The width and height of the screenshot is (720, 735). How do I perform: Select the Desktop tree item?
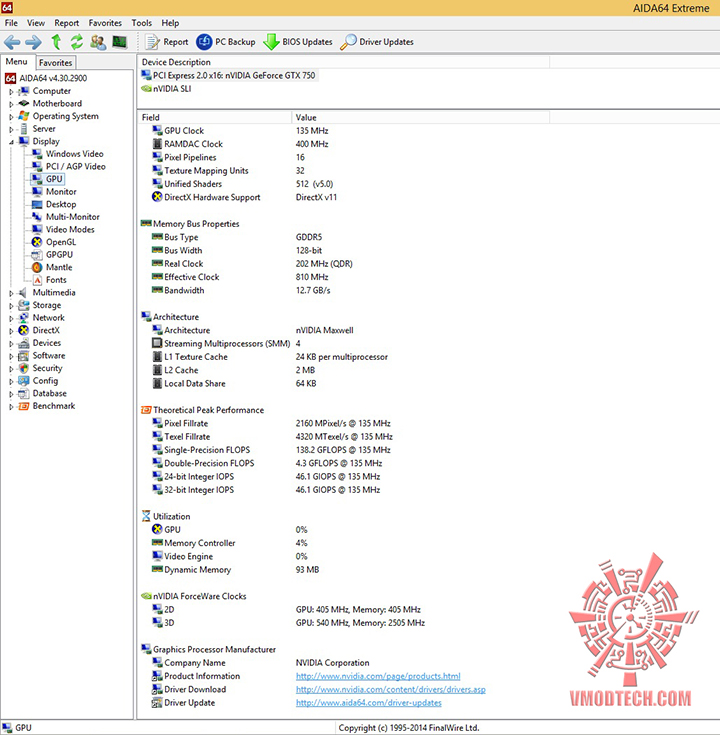(x=61, y=204)
